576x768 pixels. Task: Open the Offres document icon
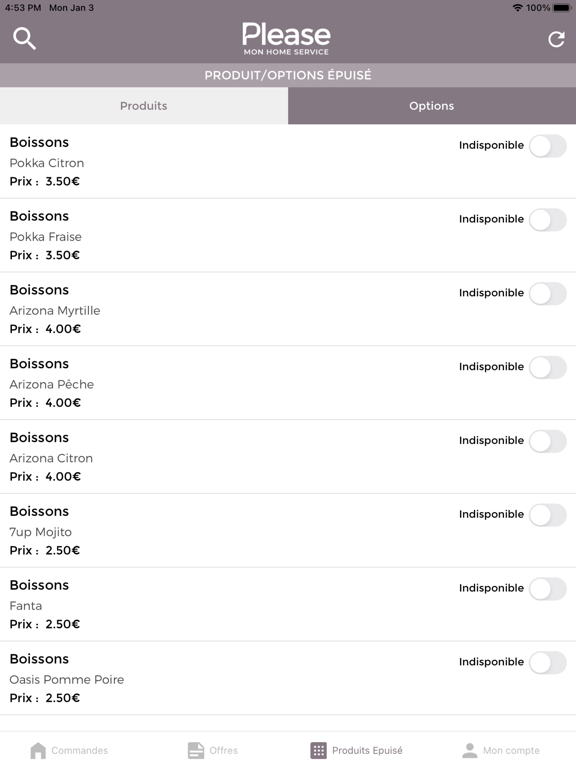196,750
